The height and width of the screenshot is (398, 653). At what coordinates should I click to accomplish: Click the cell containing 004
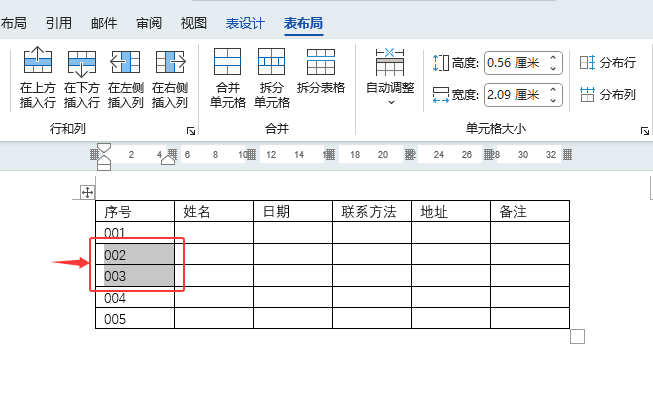point(135,297)
